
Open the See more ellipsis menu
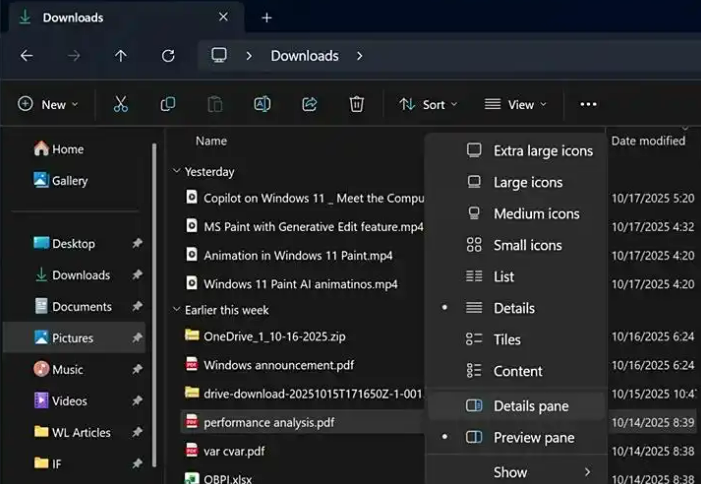point(588,104)
